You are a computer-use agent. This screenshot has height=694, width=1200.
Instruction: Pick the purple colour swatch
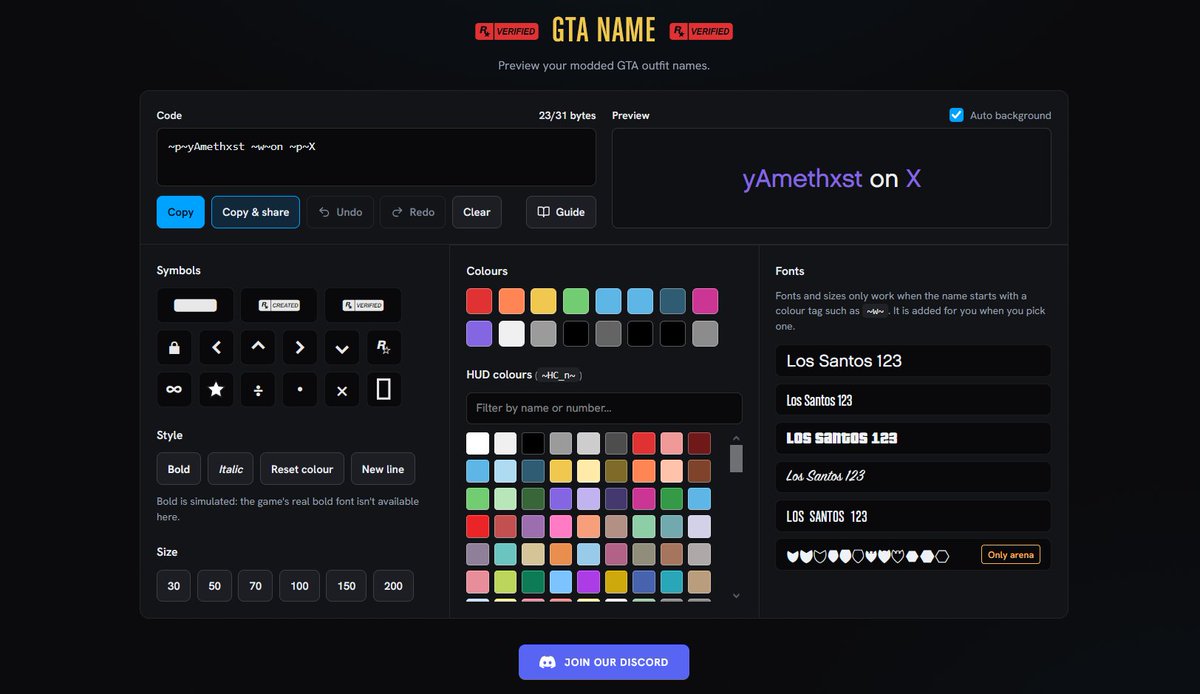pos(479,334)
